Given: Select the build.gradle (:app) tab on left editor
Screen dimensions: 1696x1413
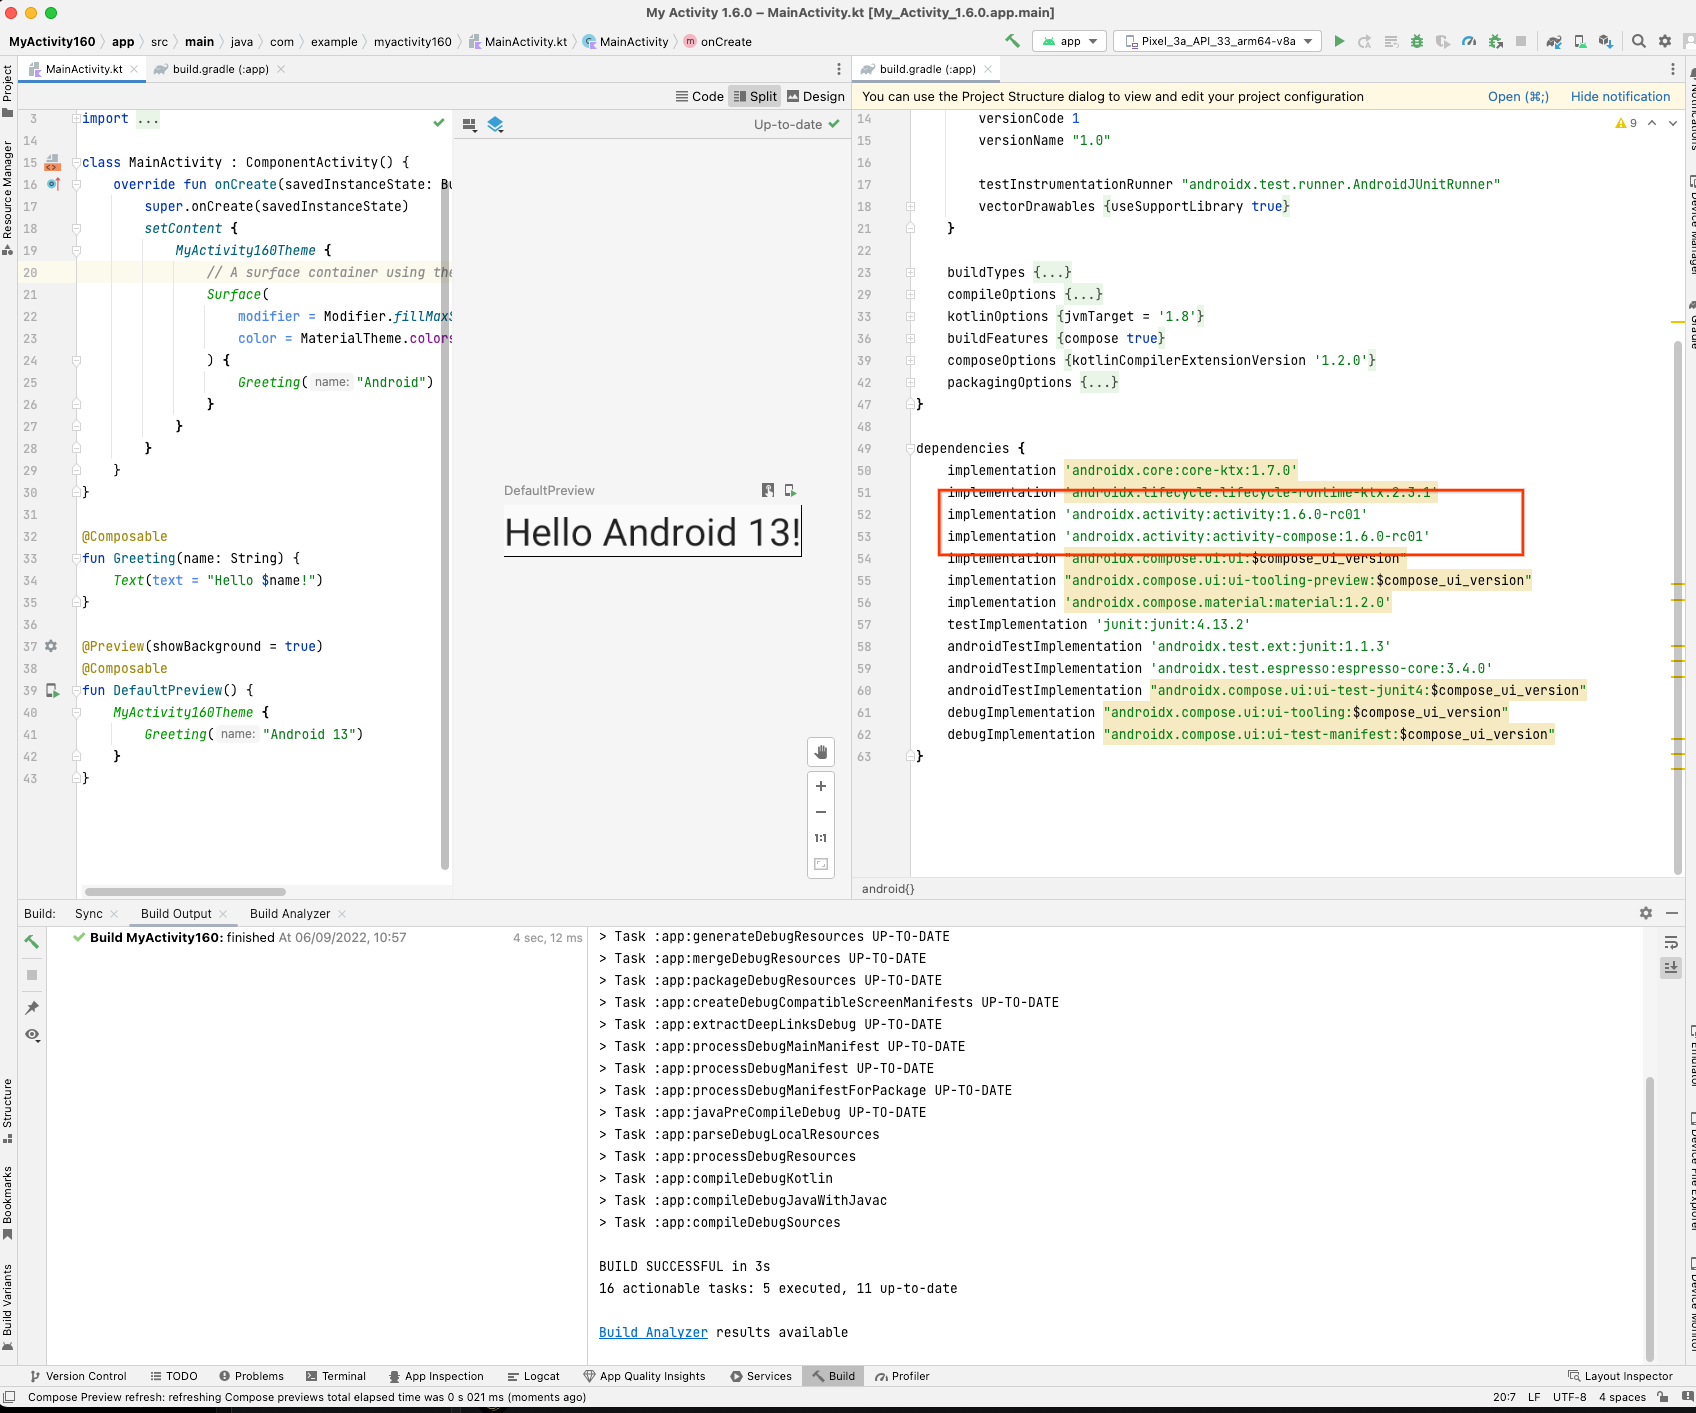Looking at the screenshot, I should click(x=220, y=69).
